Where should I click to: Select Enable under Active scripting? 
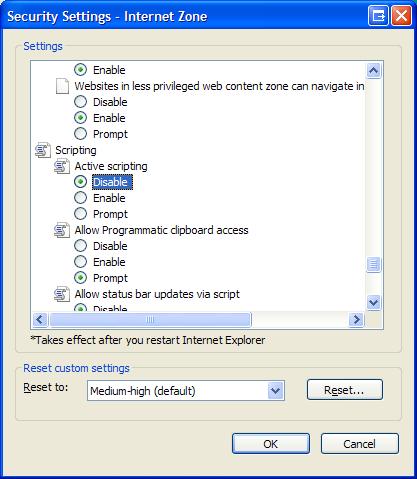tap(80, 198)
